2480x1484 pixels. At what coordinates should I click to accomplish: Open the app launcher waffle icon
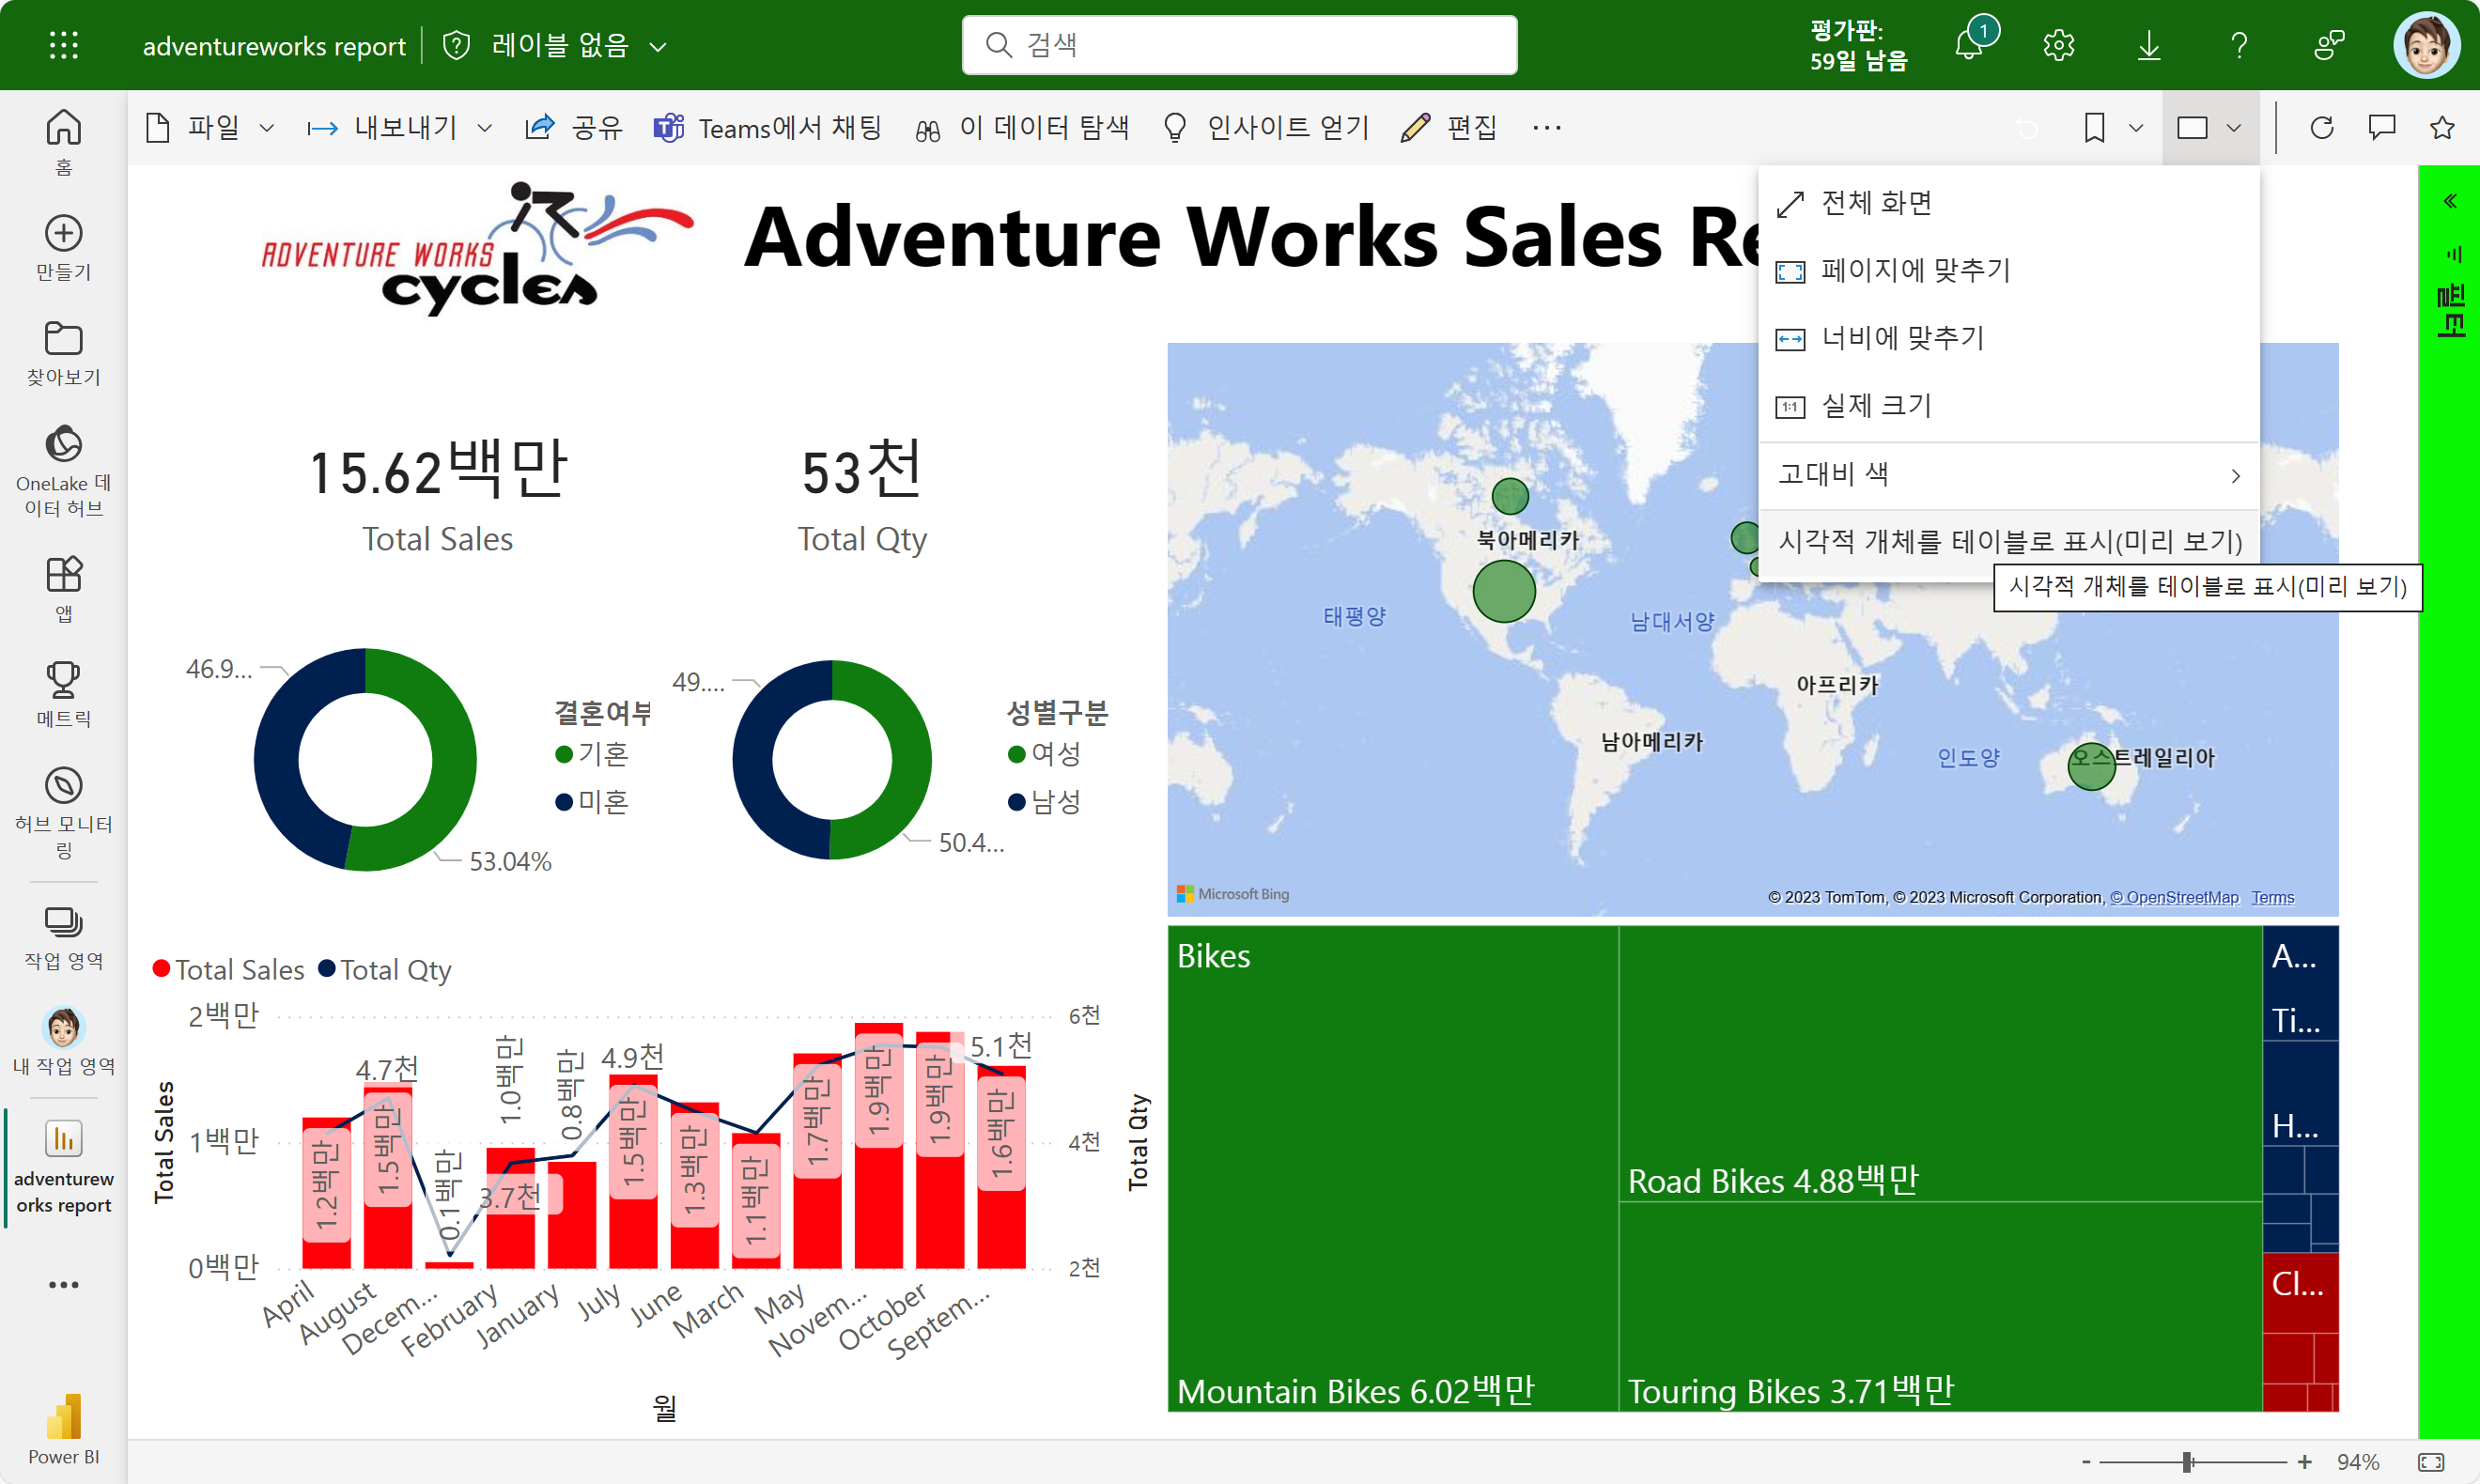pyautogui.click(x=63, y=45)
